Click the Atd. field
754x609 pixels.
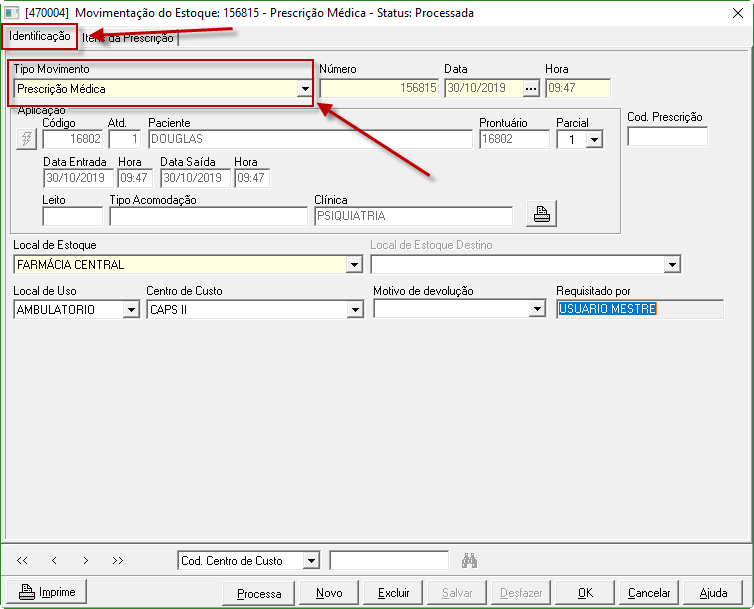click(125, 140)
